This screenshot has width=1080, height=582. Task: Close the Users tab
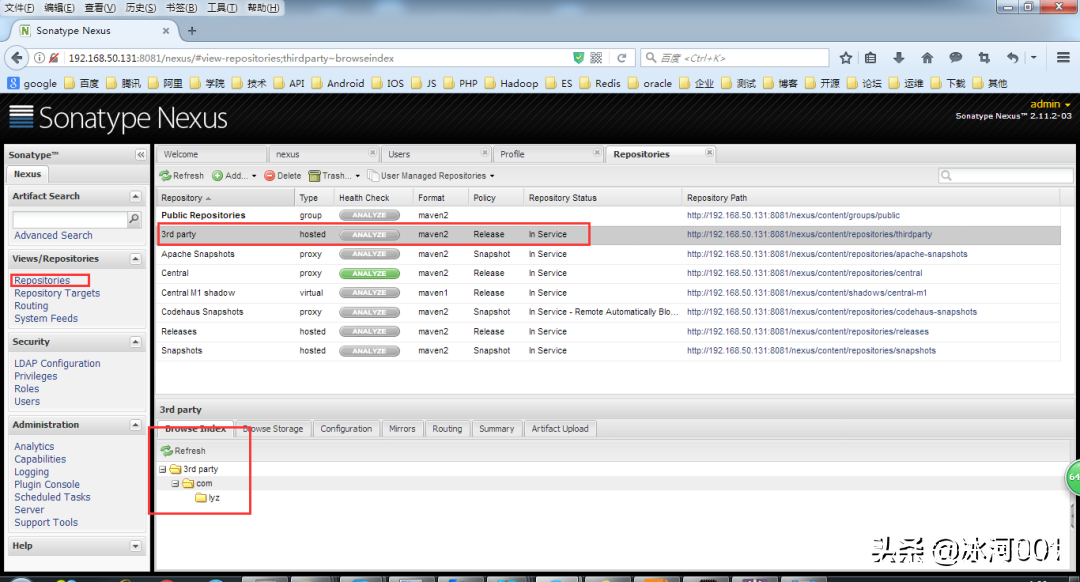pyautogui.click(x=485, y=153)
